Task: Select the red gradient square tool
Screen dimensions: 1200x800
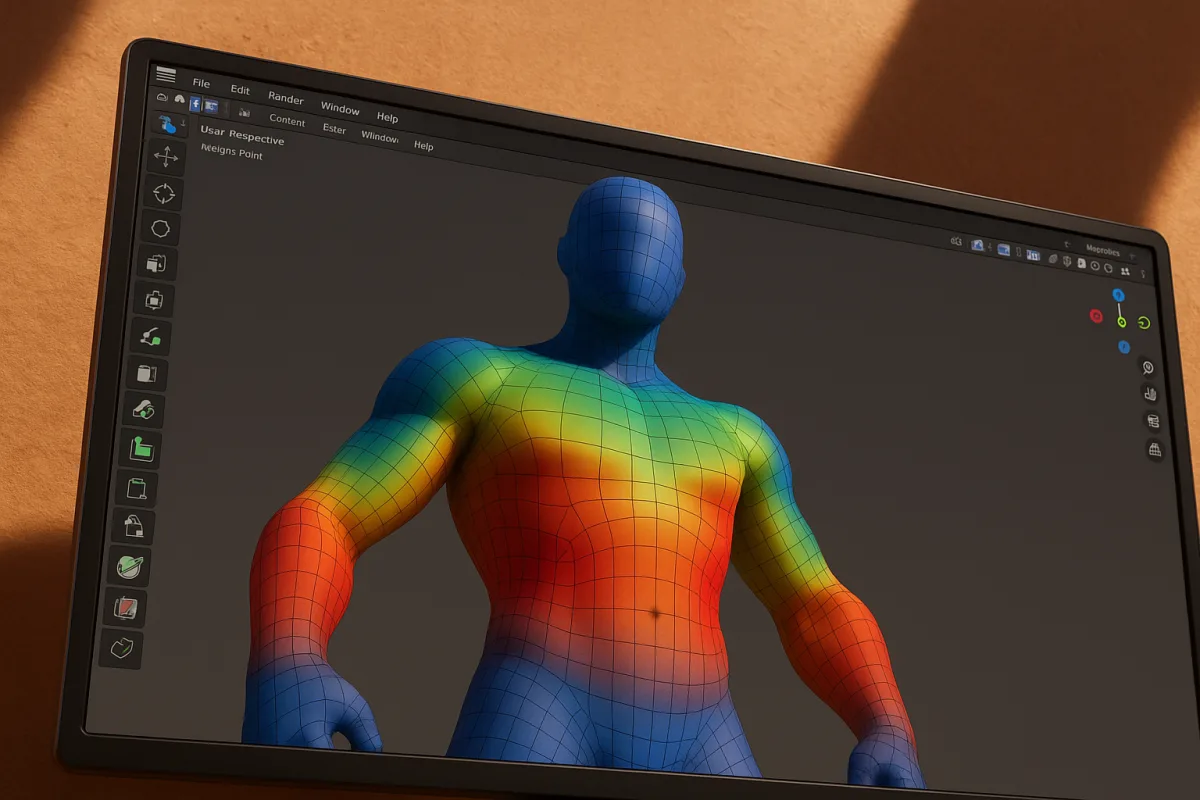Action: (127, 607)
